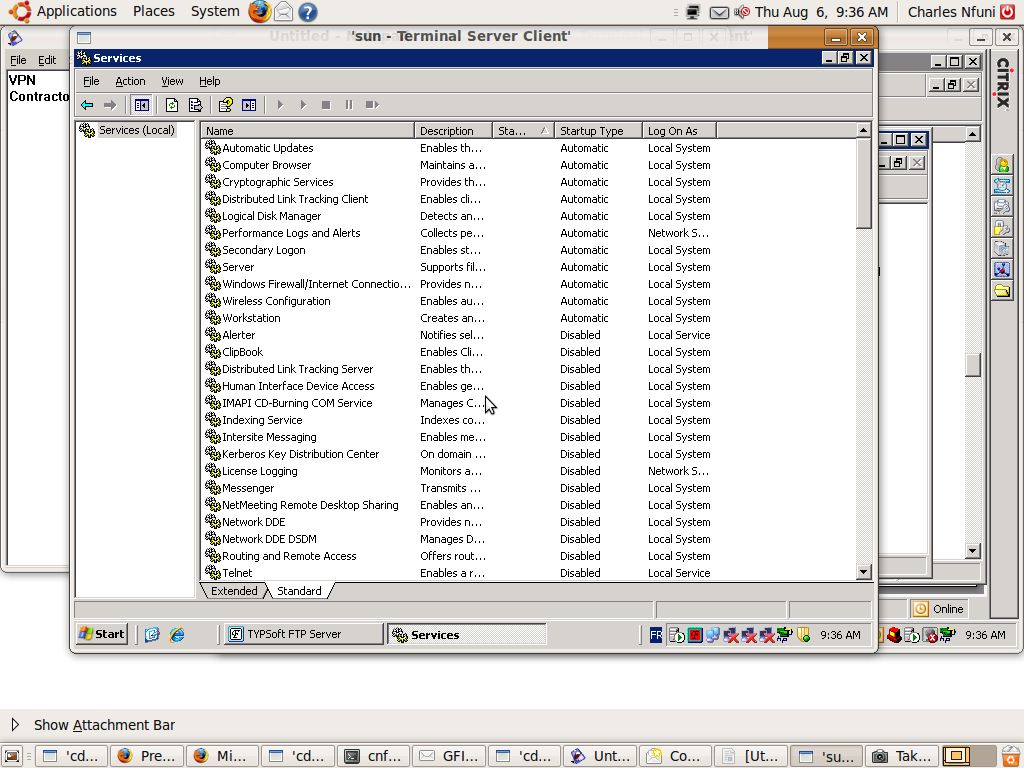Toggle the console tree visibility
1024x768 pixels.
click(x=141, y=104)
